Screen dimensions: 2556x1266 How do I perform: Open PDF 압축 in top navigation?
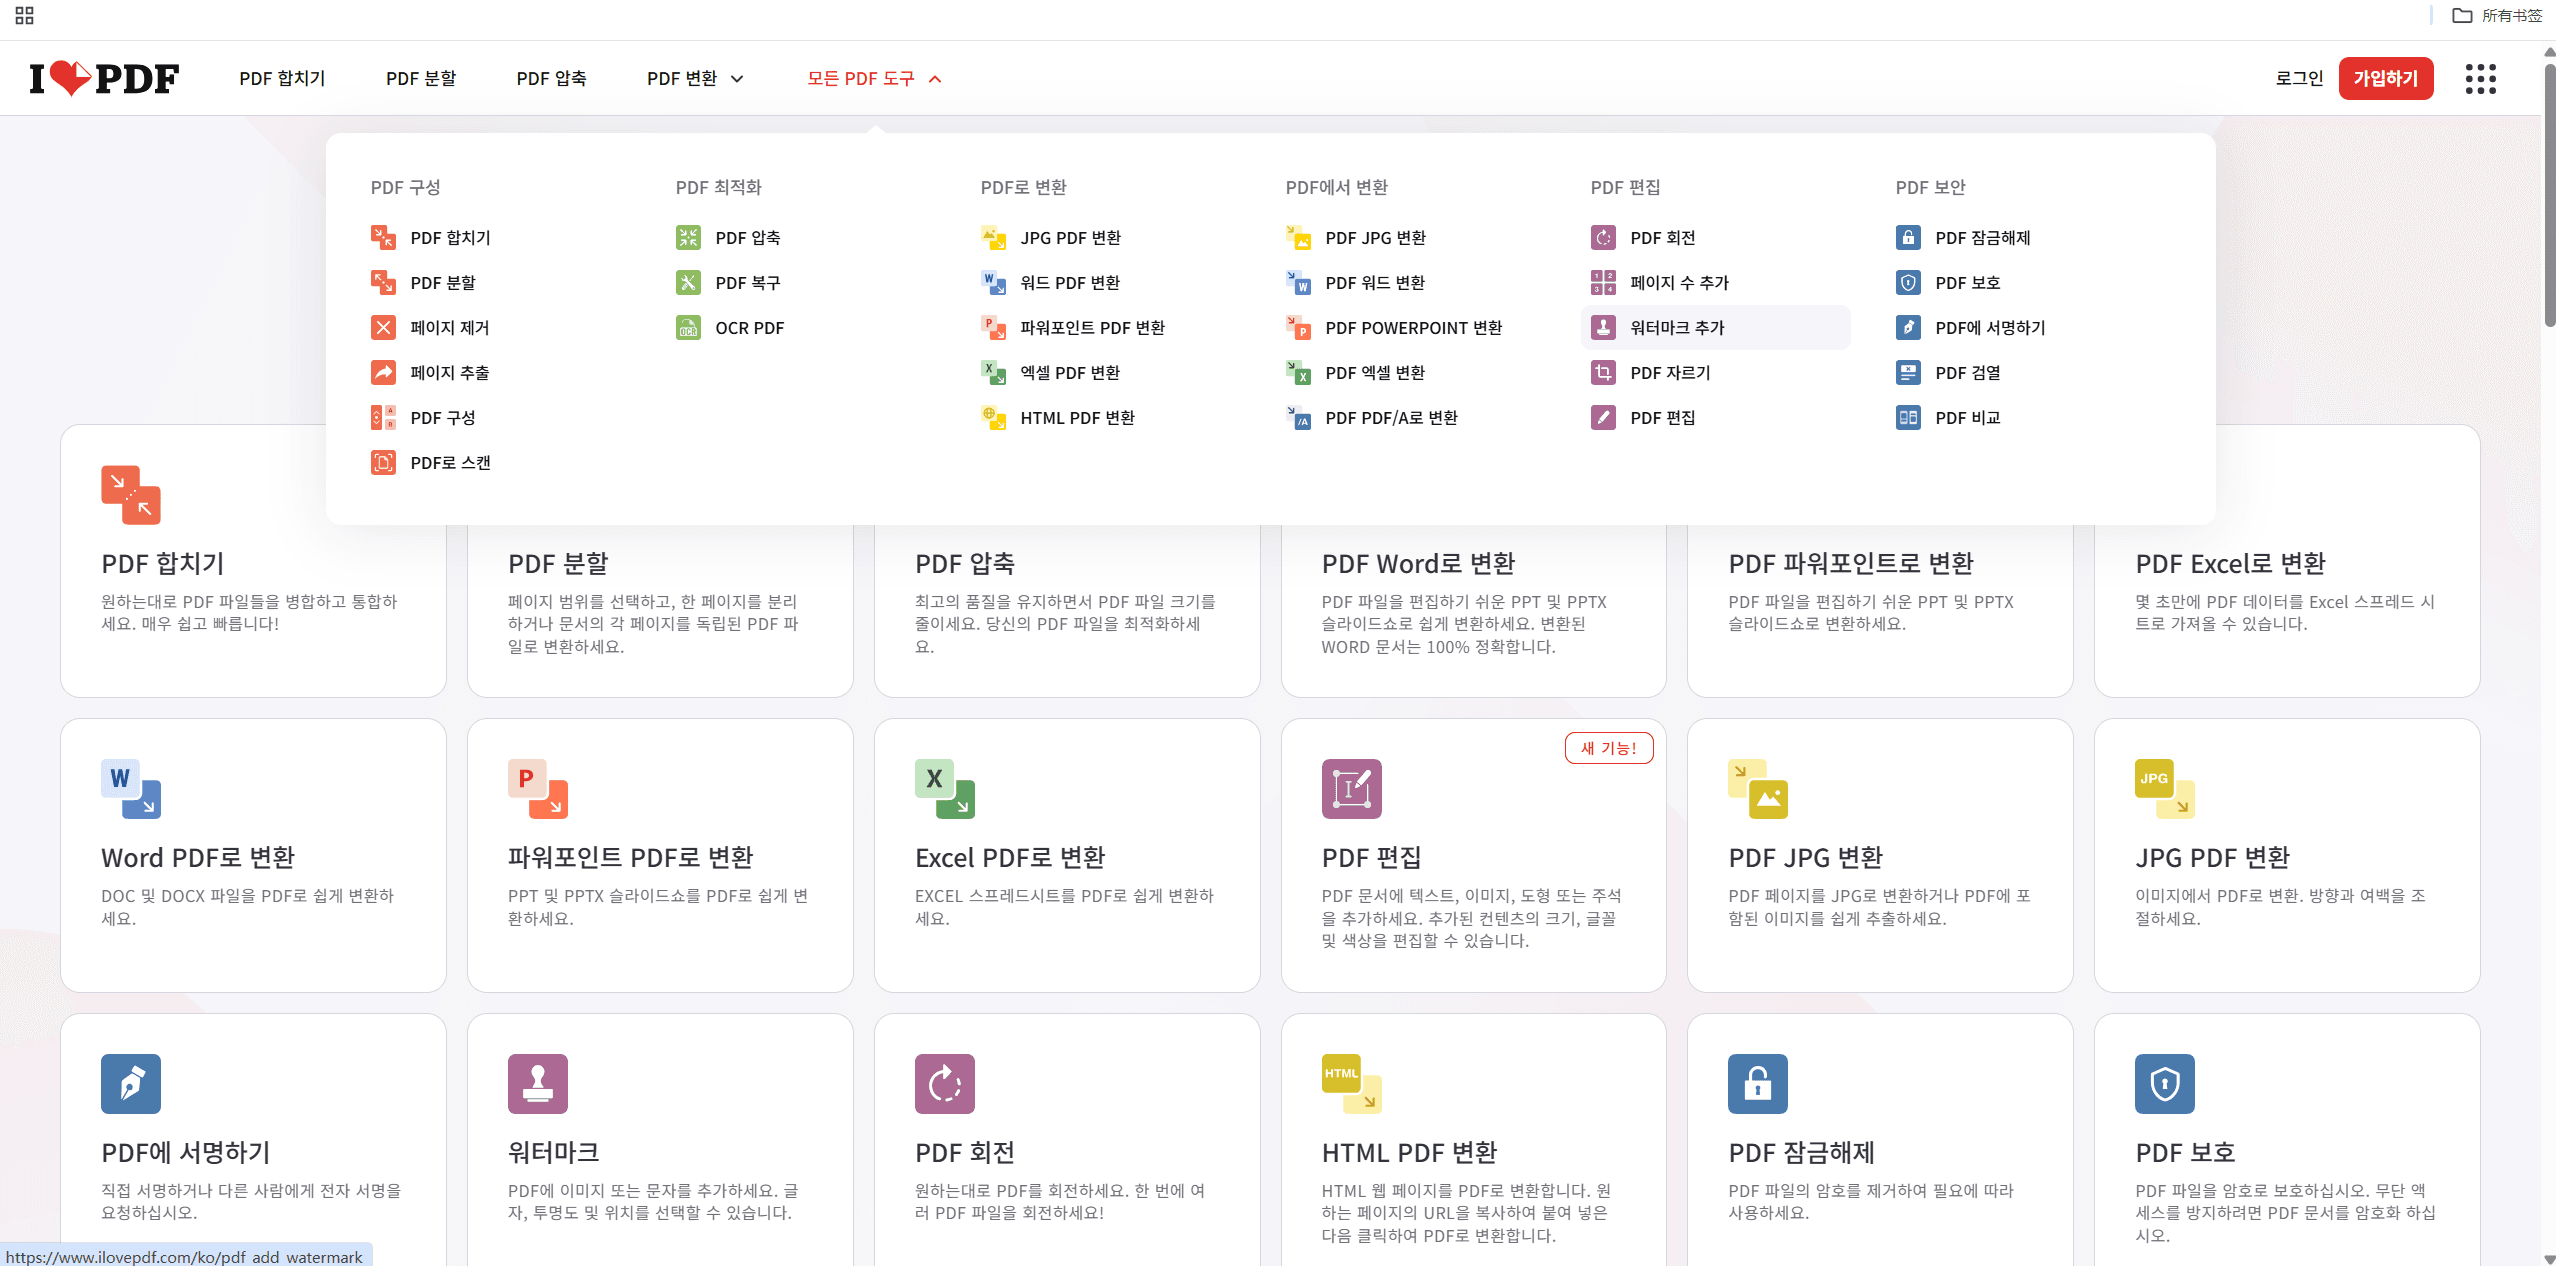click(551, 78)
